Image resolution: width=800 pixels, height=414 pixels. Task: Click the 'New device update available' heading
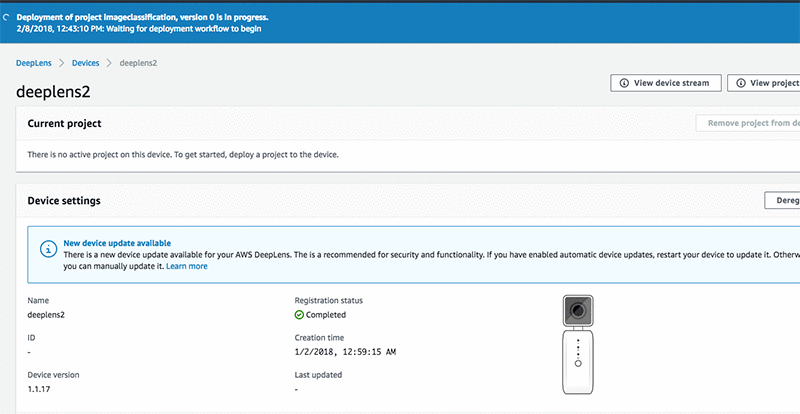pyautogui.click(x=117, y=243)
